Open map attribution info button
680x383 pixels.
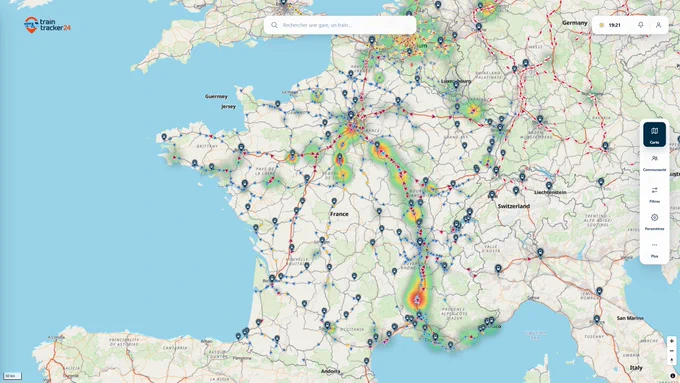click(673, 376)
